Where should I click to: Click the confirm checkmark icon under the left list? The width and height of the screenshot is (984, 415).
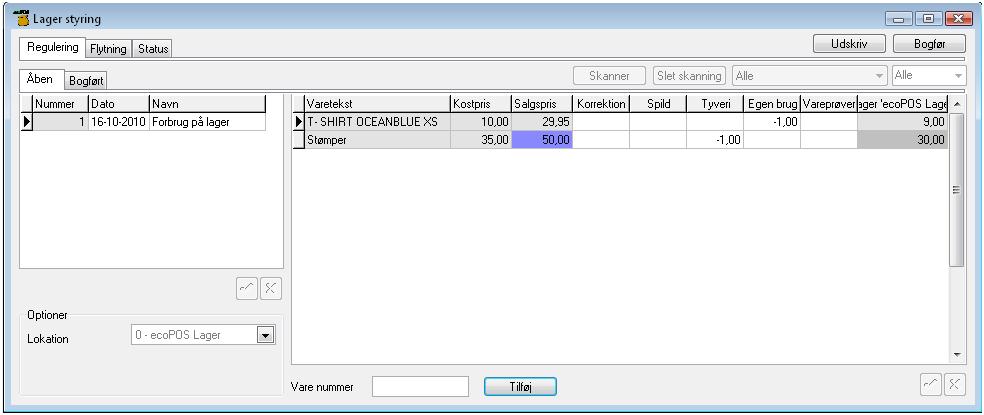tap(247, 288)
